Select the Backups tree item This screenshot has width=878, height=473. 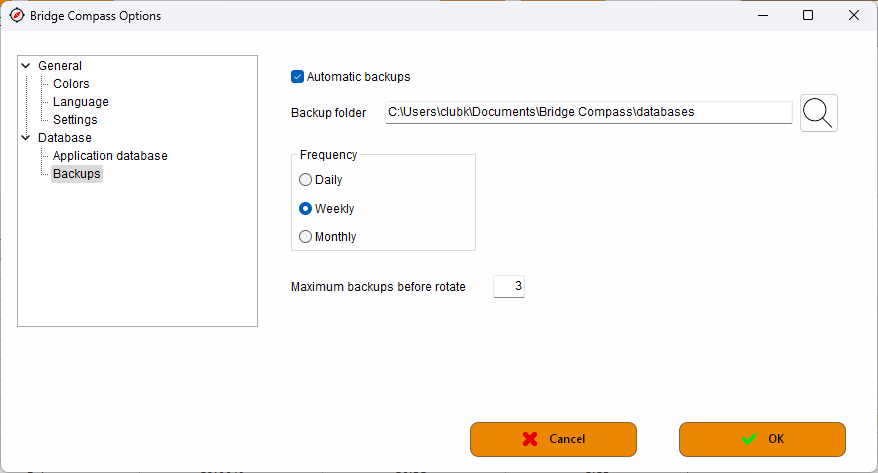(x=77, y=174)
